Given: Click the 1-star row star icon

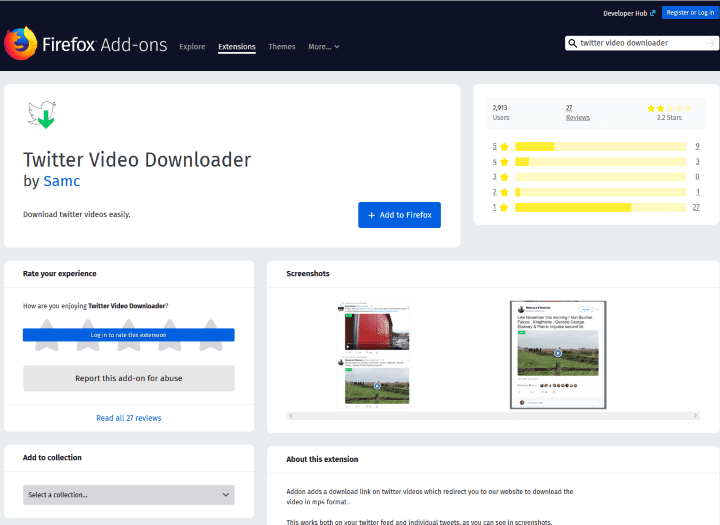Looking at the screenshot, I should coord(504,207).
